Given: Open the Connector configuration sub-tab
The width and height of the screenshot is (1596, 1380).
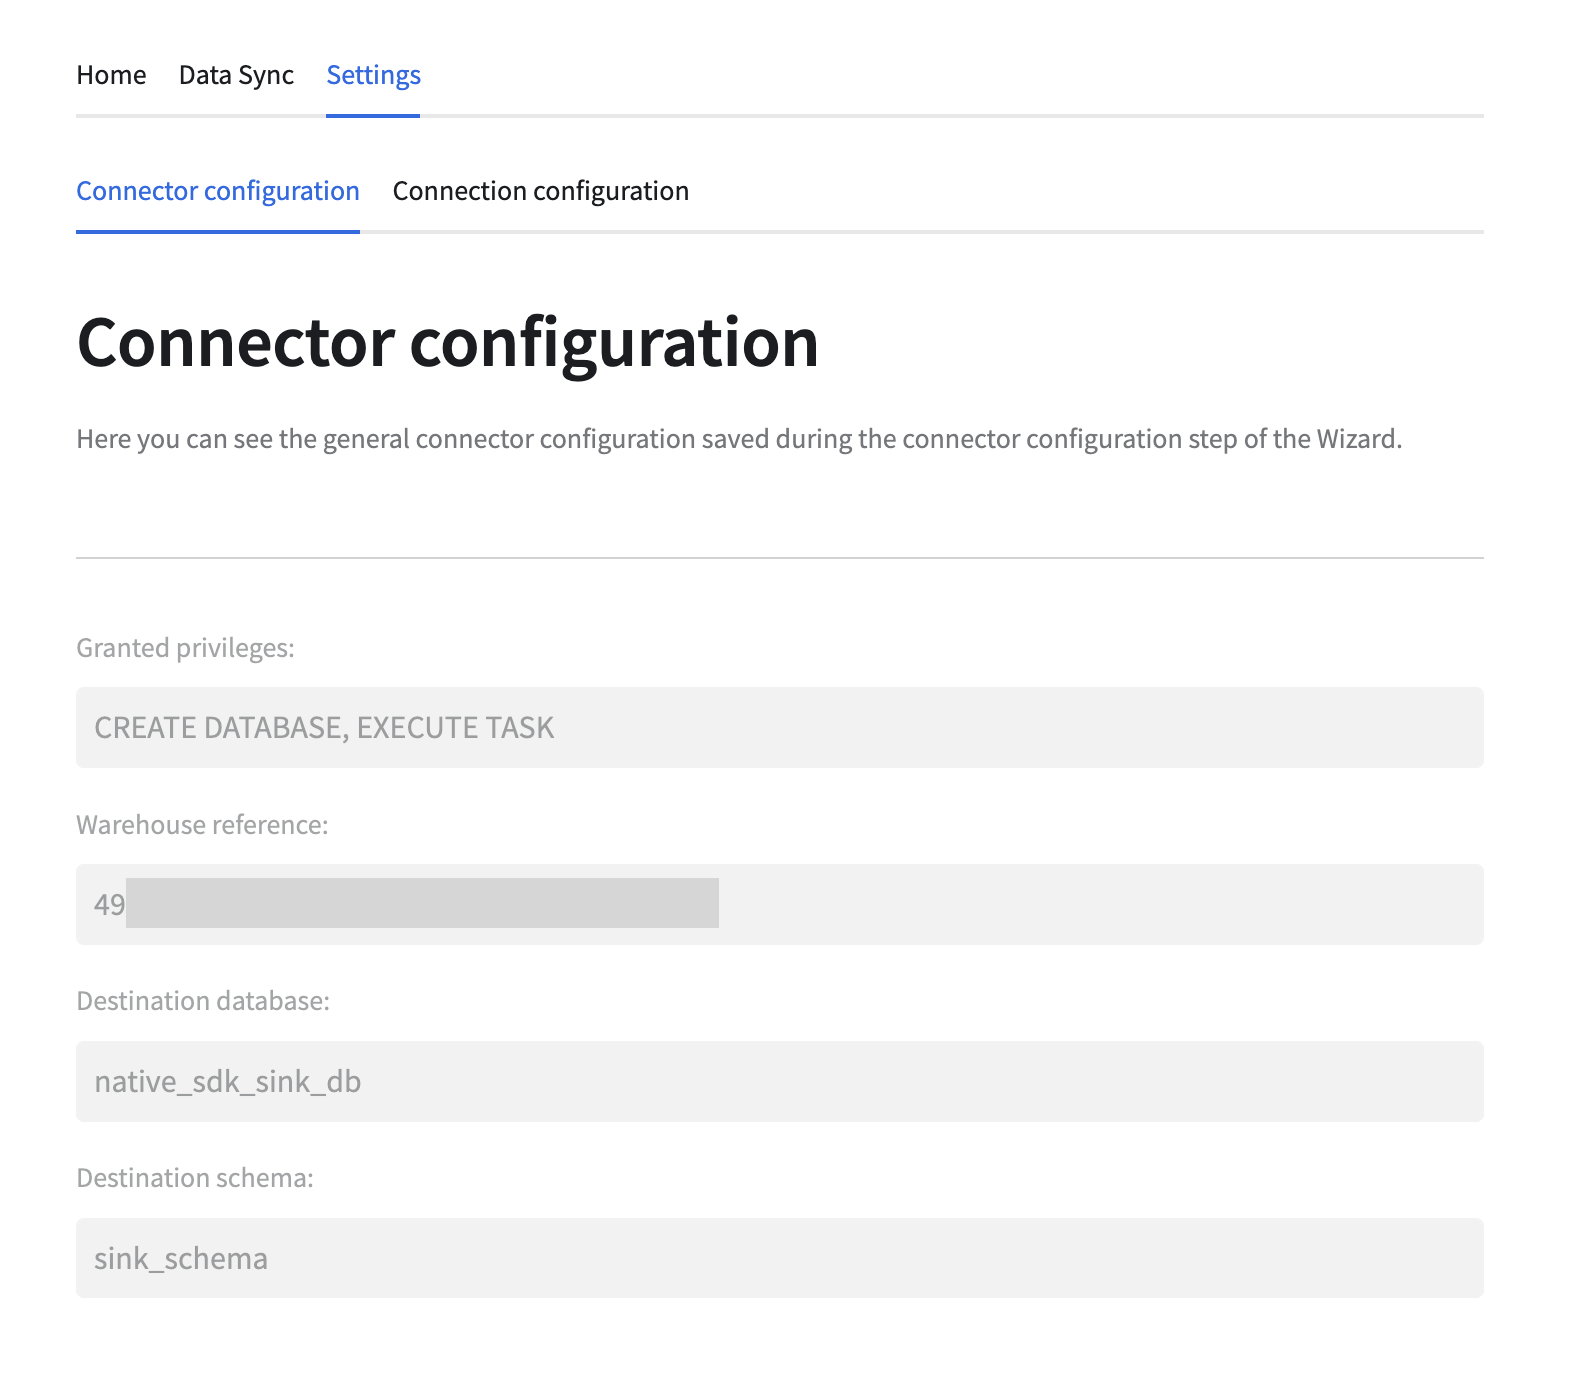Looking at the screenshot, I should pyautogui.click(x=218, y=191).
